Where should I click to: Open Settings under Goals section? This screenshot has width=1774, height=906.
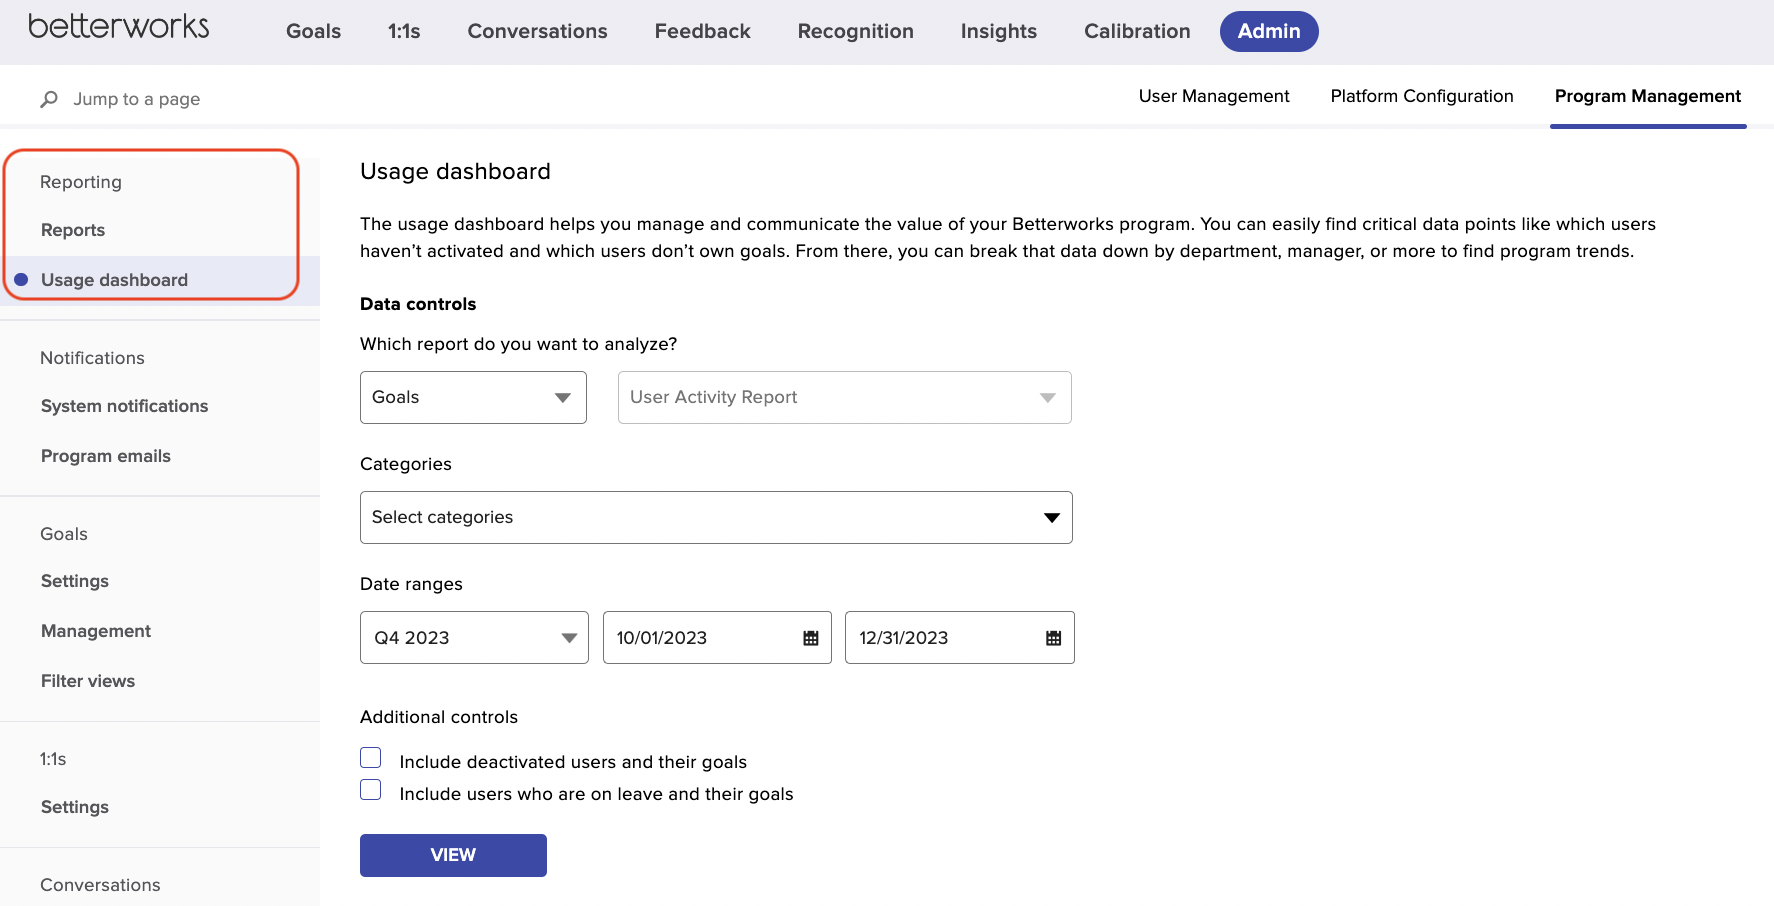[75, 581]
